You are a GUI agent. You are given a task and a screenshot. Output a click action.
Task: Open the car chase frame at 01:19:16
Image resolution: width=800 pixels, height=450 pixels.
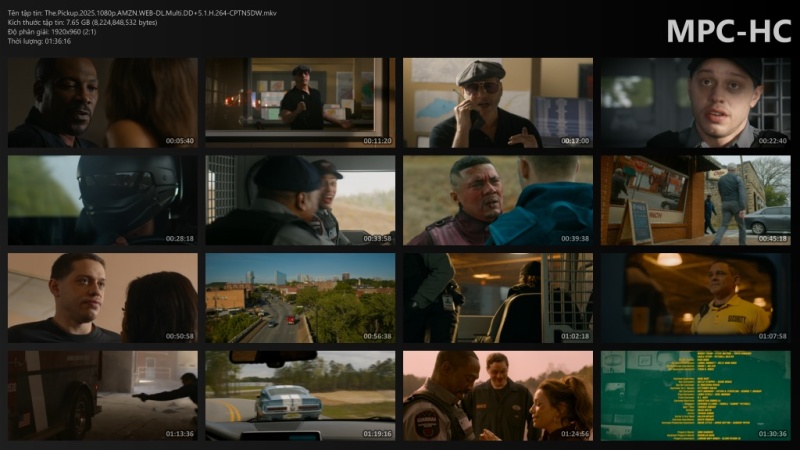point(300,395)
